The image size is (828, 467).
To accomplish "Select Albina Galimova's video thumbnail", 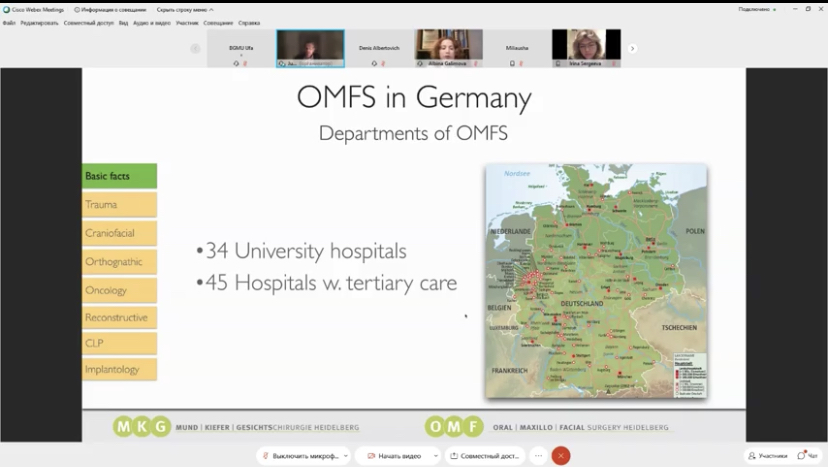I will 449,48.
